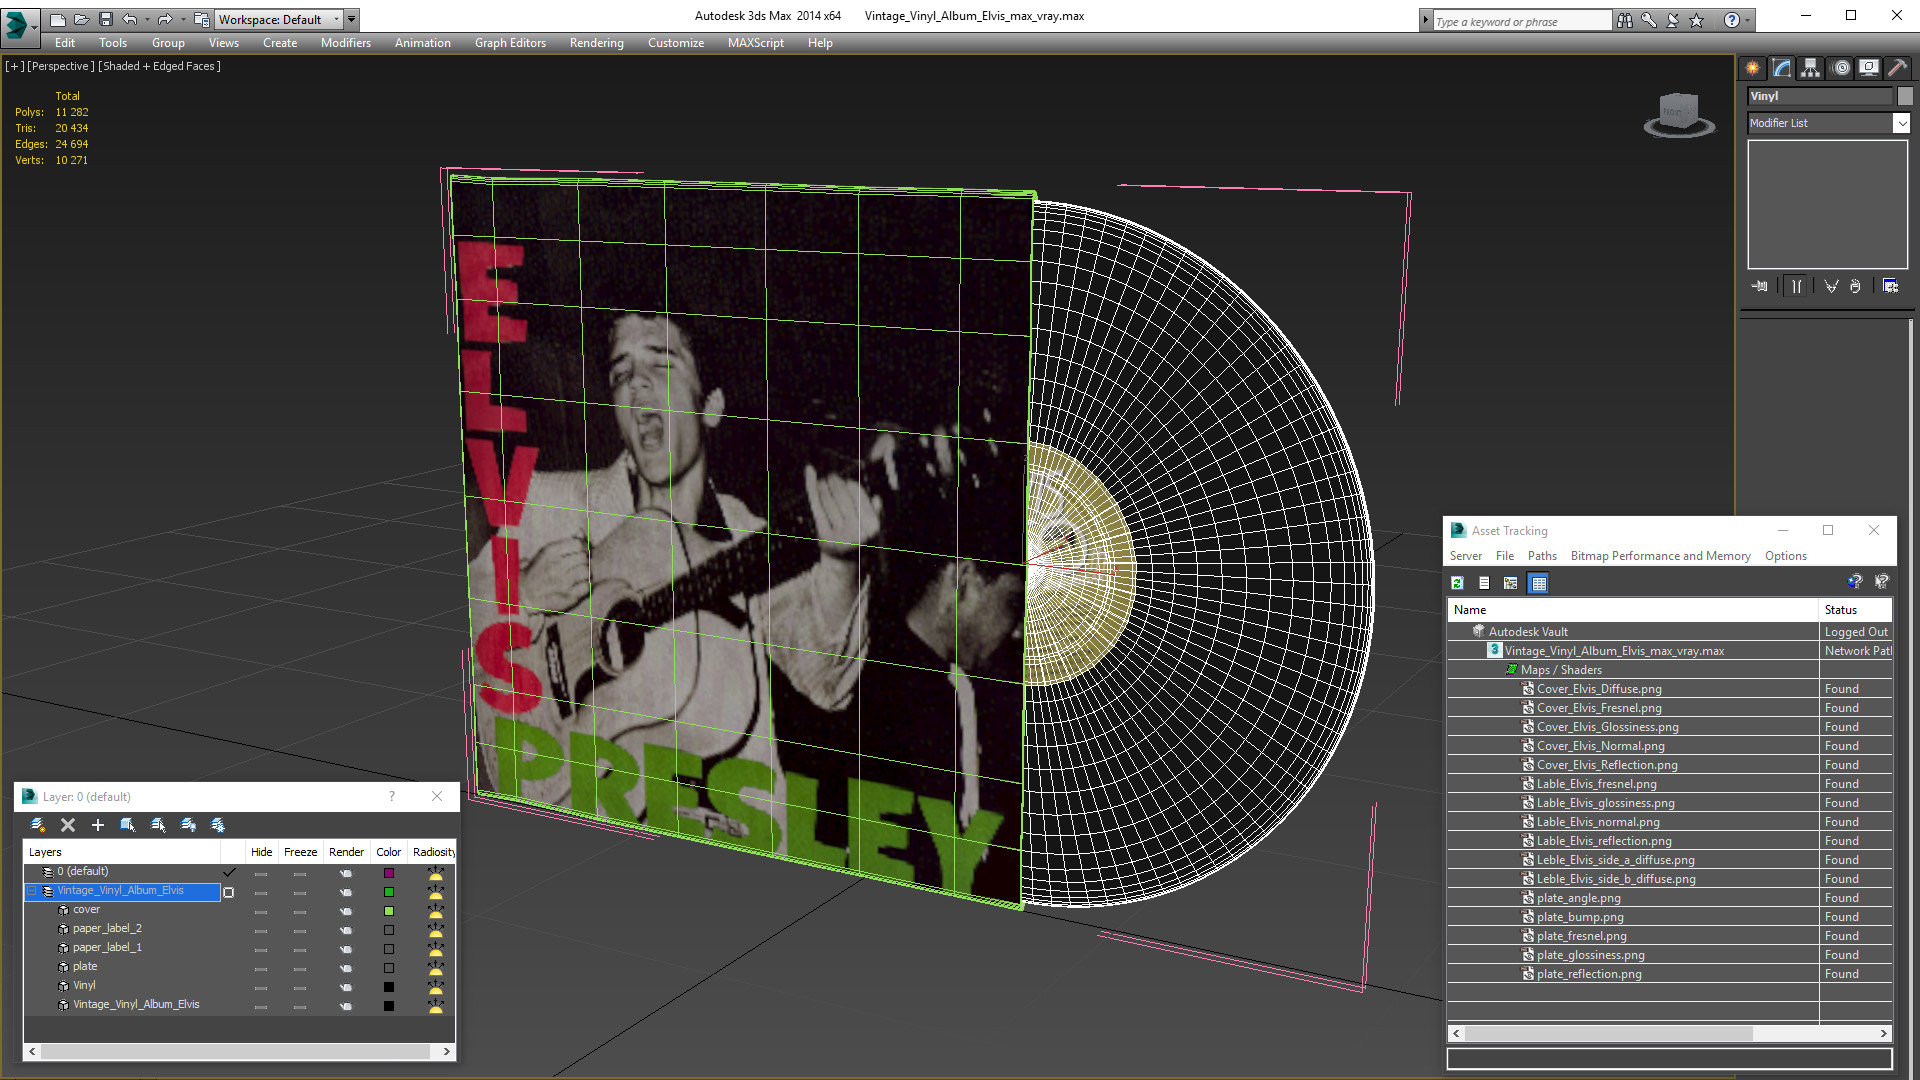Click the Communication Center satellite icon
This screenshot has width=1920, height=1080.
point(1673,20)
